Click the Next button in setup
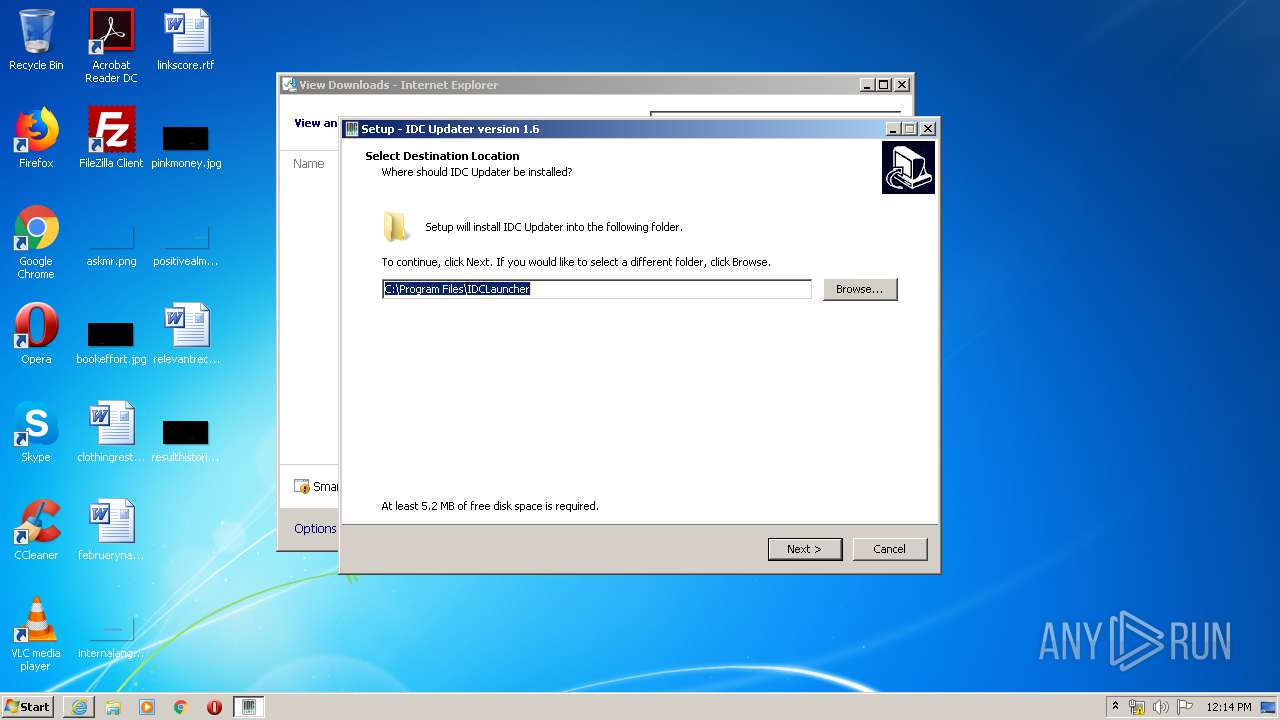This screenshot has height=720, width=1280. pos(805,549)
